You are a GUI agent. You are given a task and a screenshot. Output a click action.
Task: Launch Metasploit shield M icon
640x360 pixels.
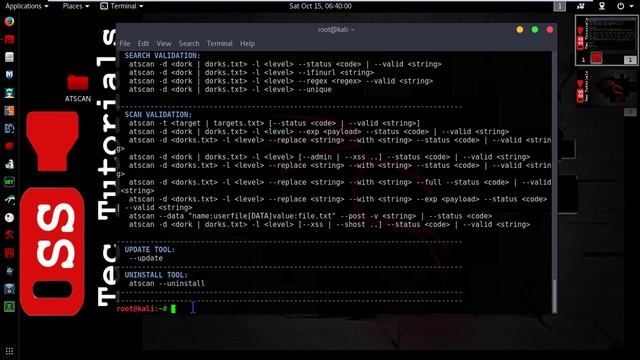coord(9,75)
